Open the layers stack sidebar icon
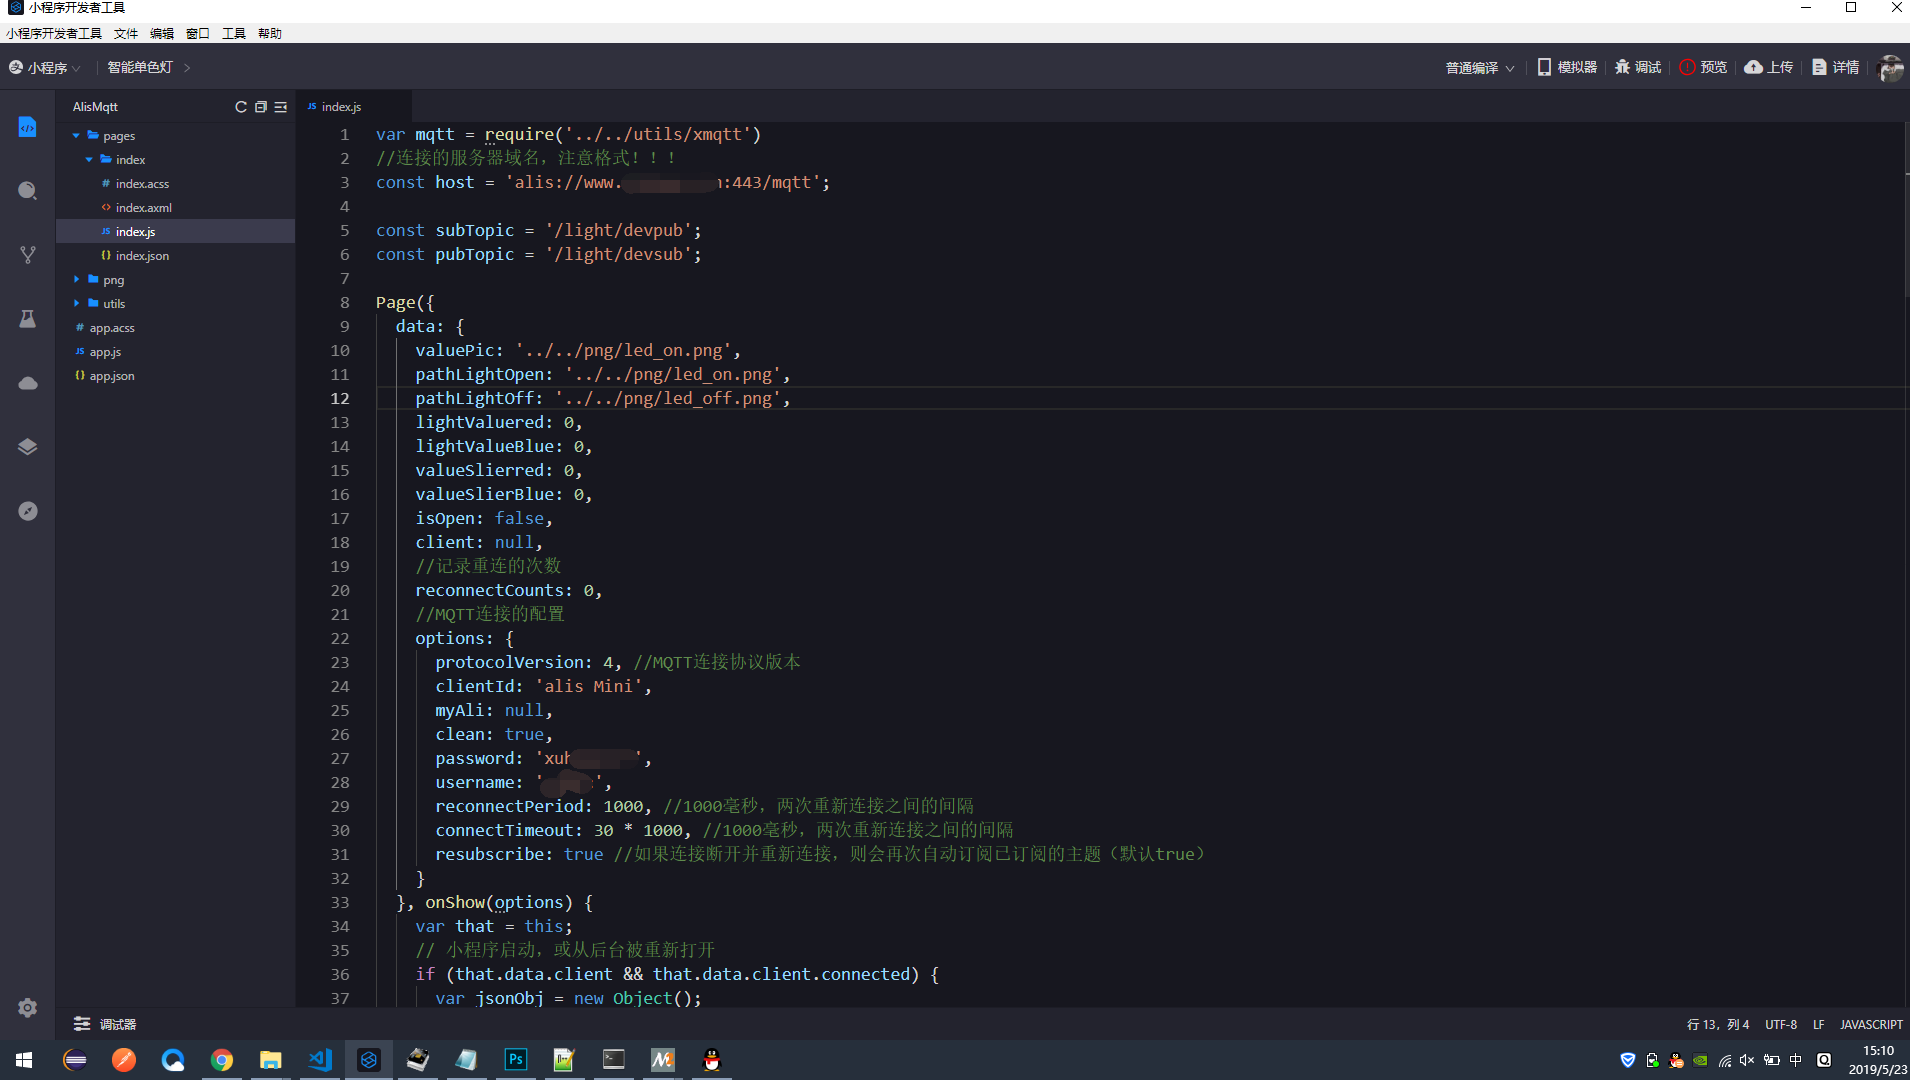Viewport: 1910px width, 1080px height. point(27,447)
